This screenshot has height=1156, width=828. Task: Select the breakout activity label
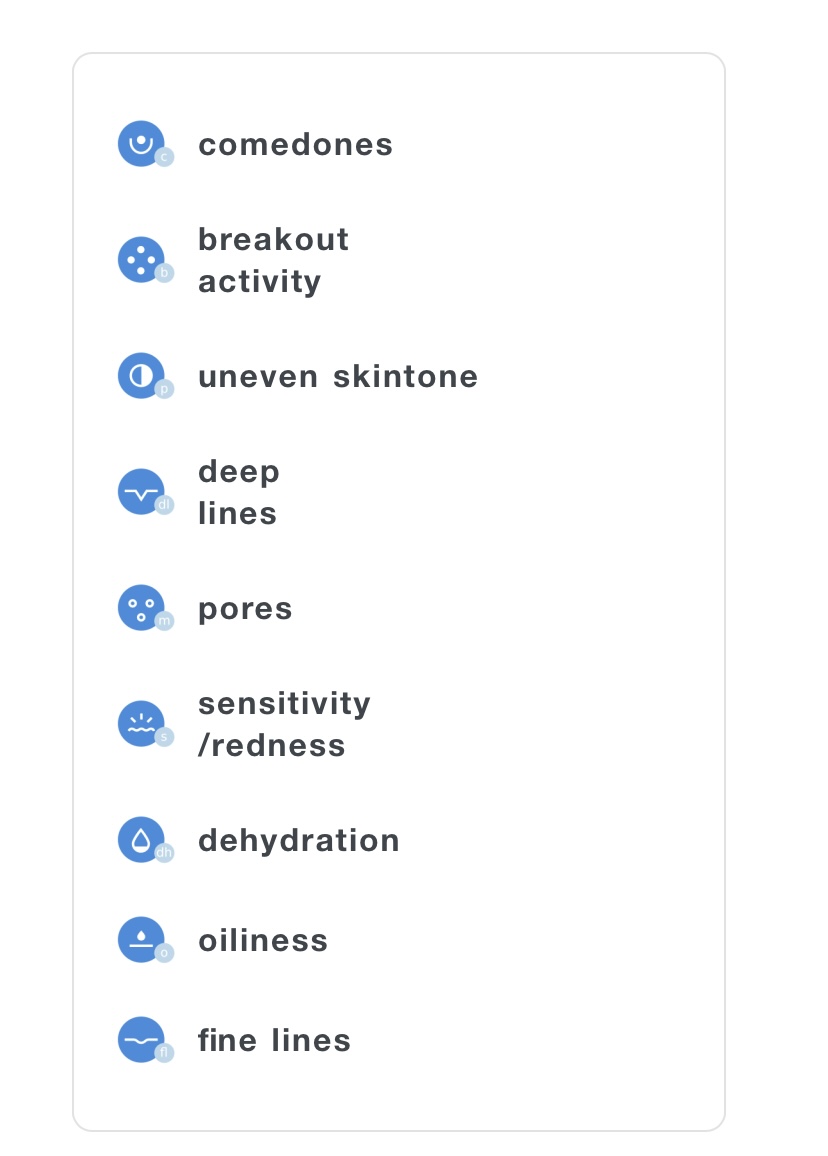pyautogui.click(x=273, y=260)
